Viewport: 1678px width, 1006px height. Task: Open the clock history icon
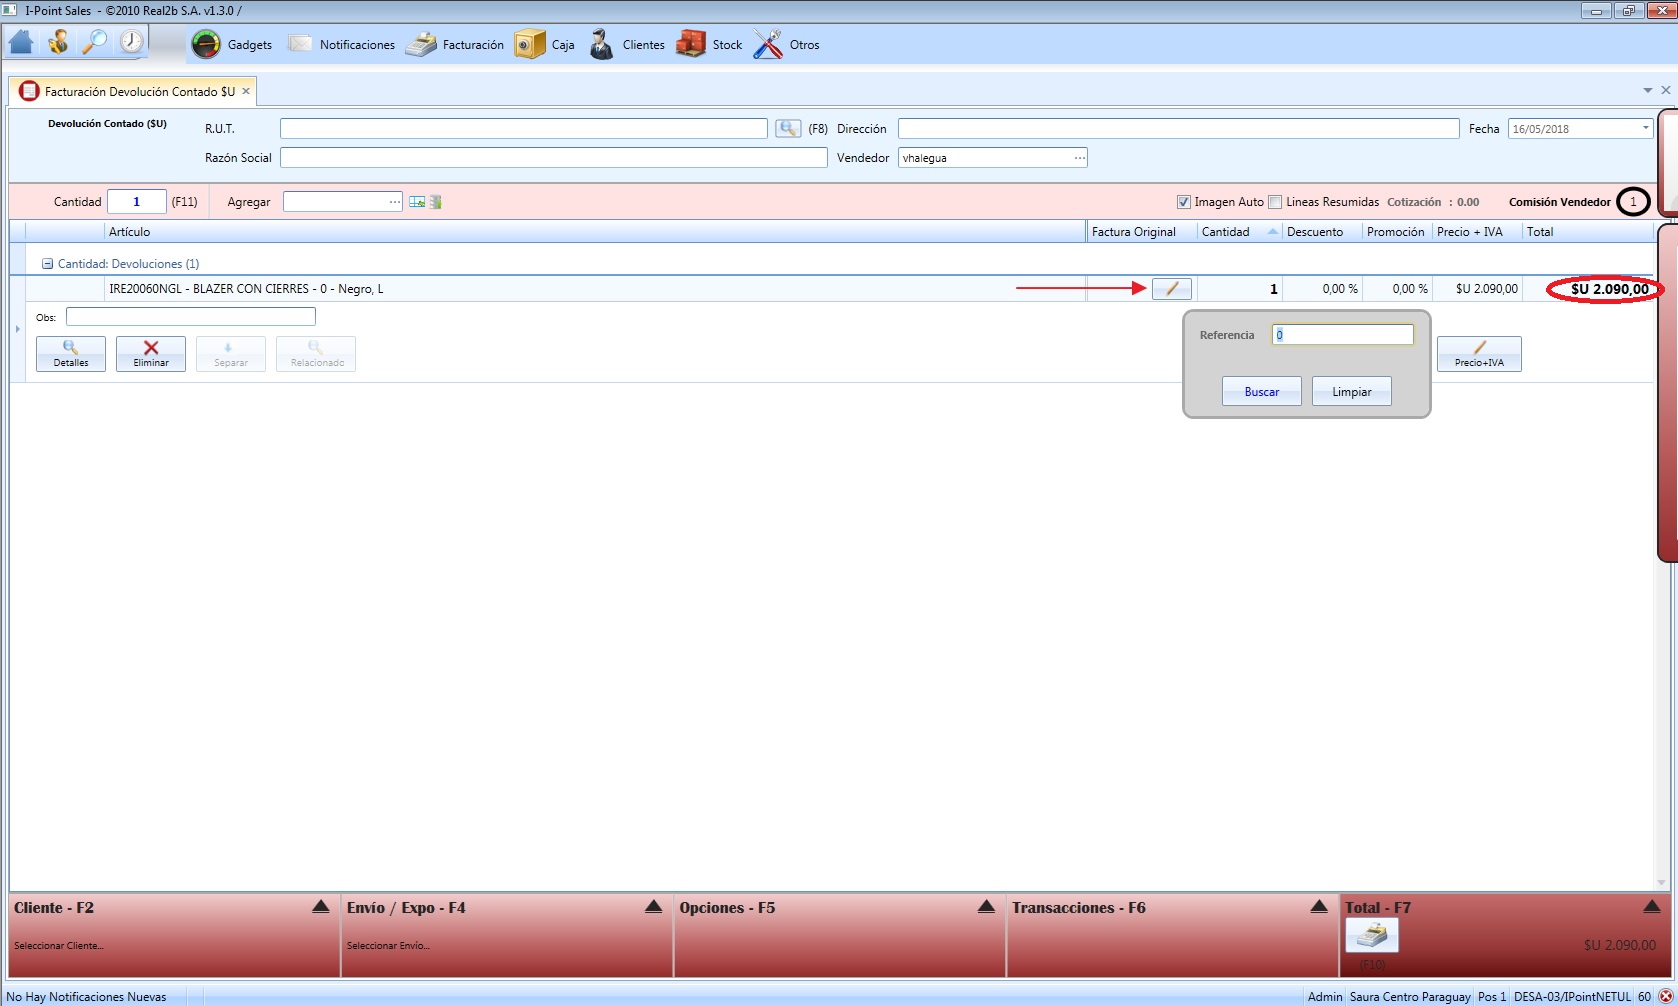pos(132,42)
